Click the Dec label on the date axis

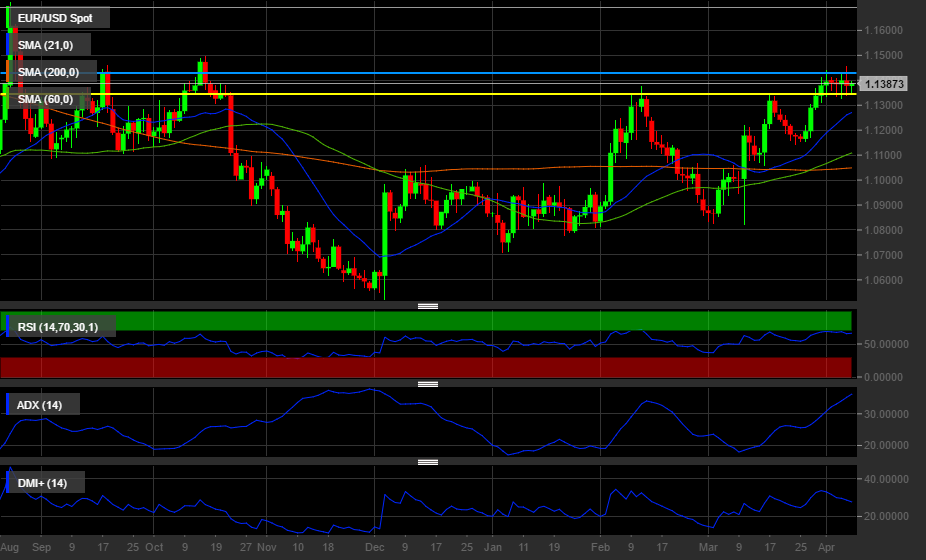pos(374,548)
